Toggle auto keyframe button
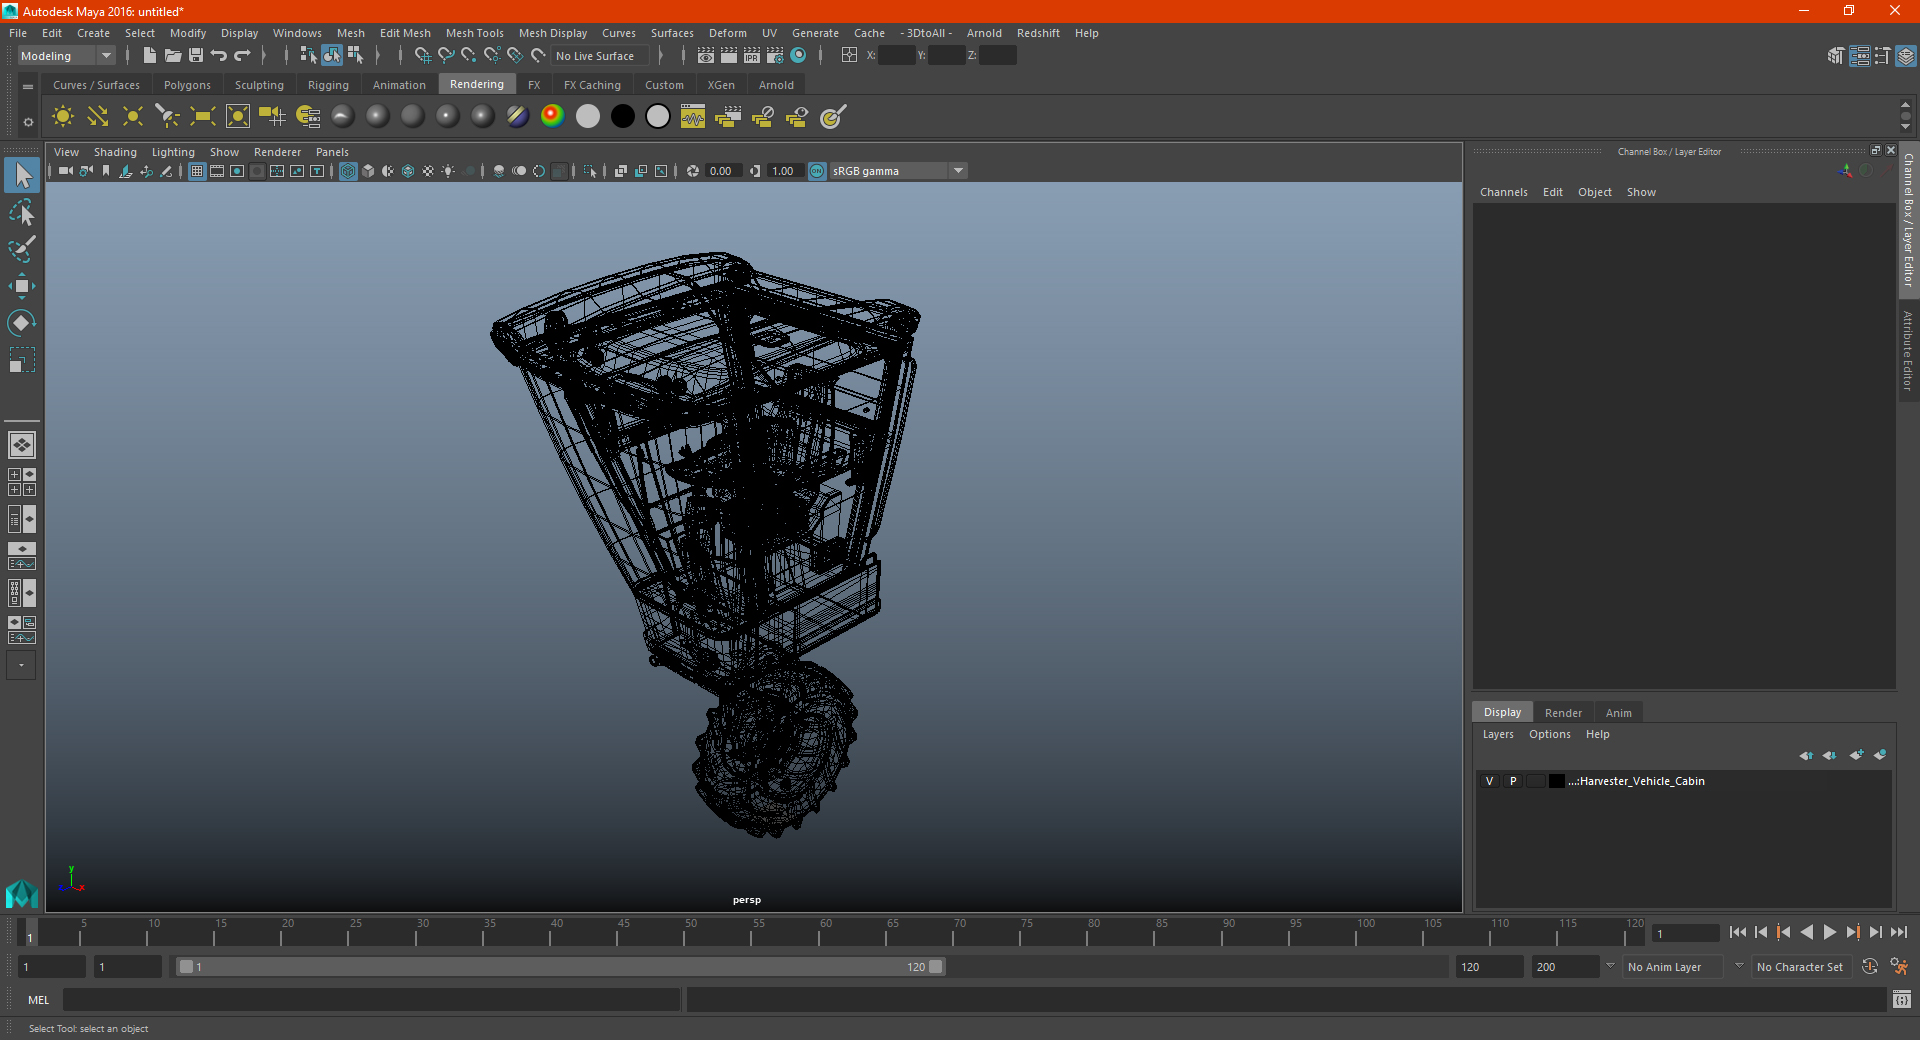The height and width of the screenshot is (1040, 1920). click(1869, 967)
